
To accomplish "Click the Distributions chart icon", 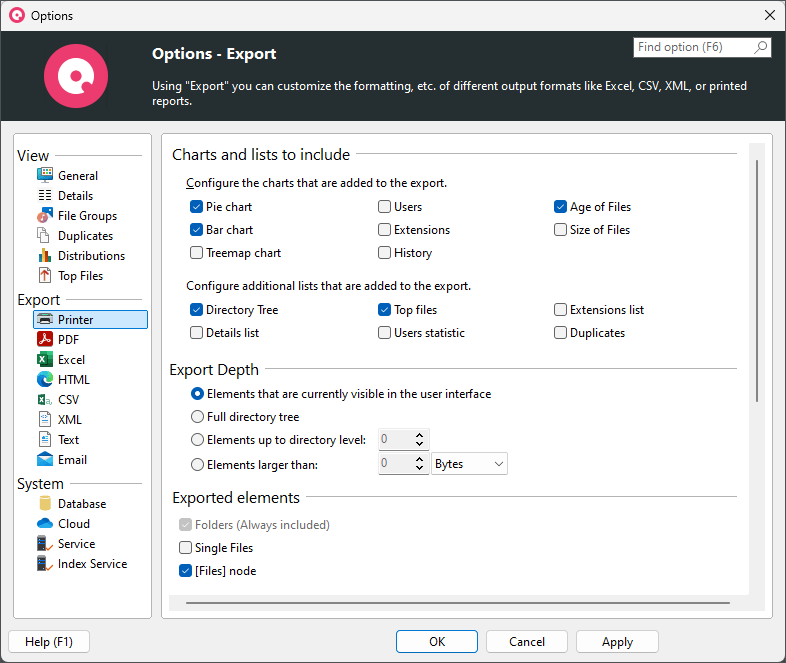I will (x=45, y=256).
